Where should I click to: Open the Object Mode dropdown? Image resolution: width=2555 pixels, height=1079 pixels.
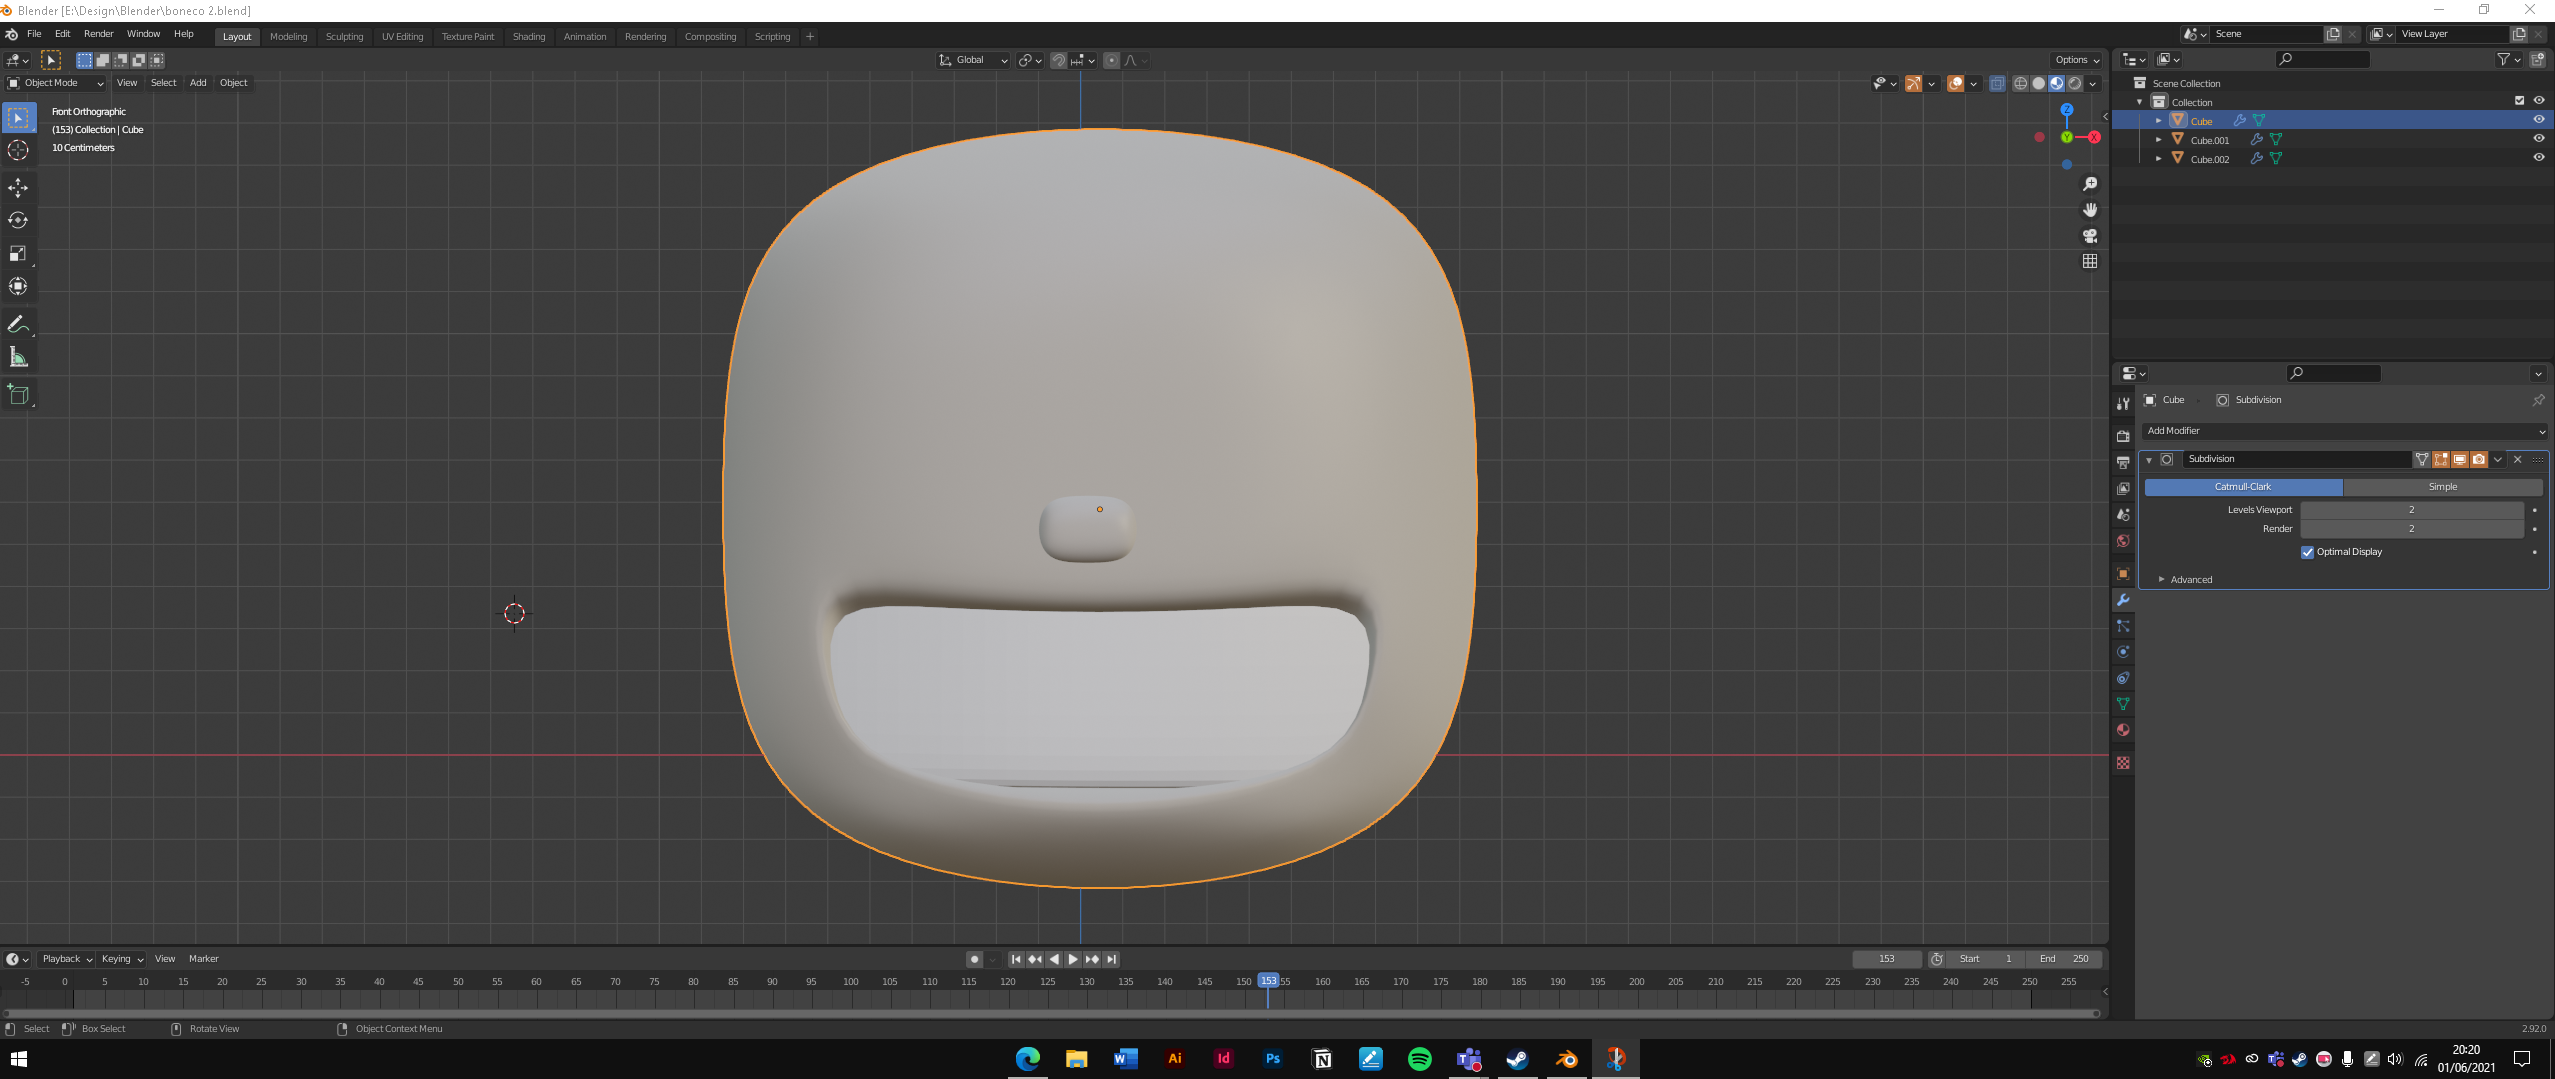pyautogui.click(x=56, y=83)
